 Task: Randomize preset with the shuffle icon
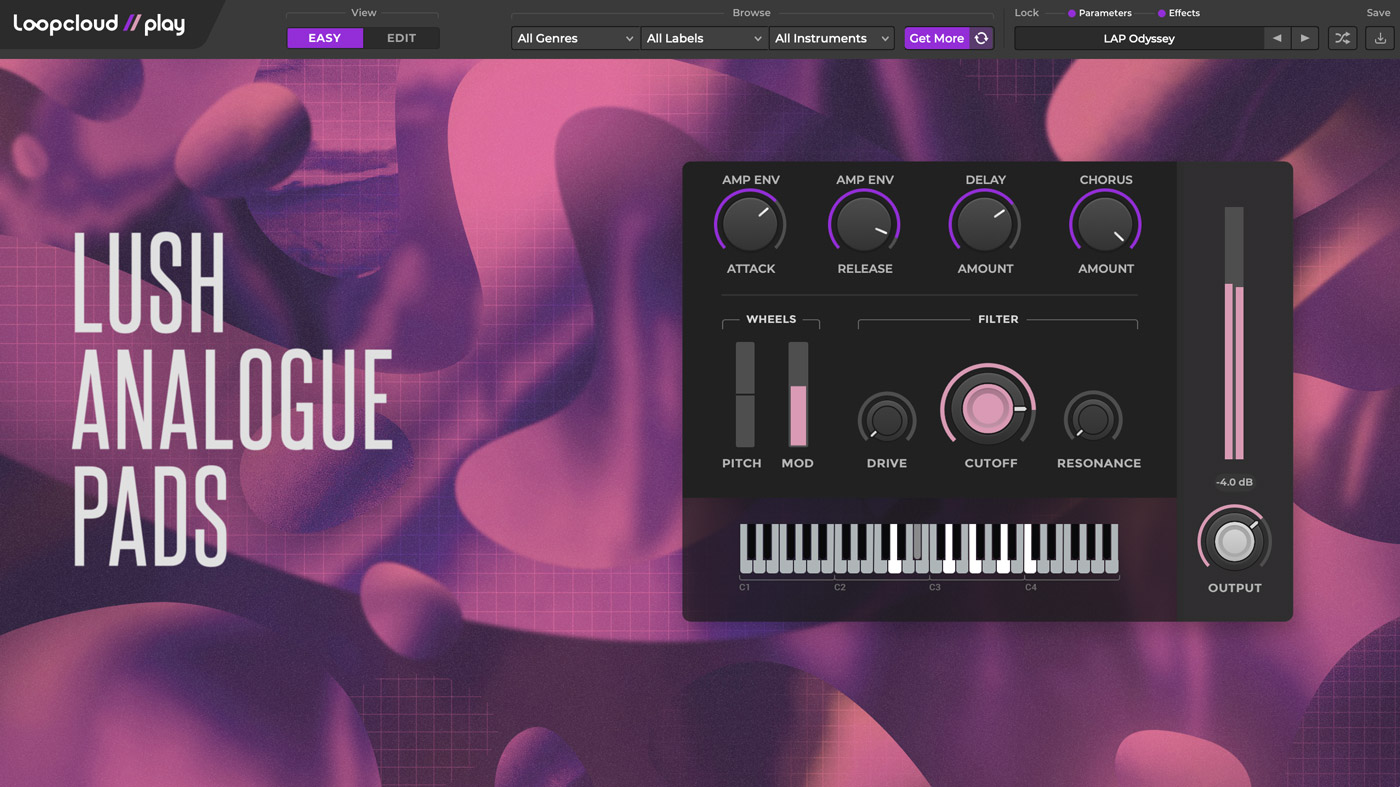pos(1343,38)
